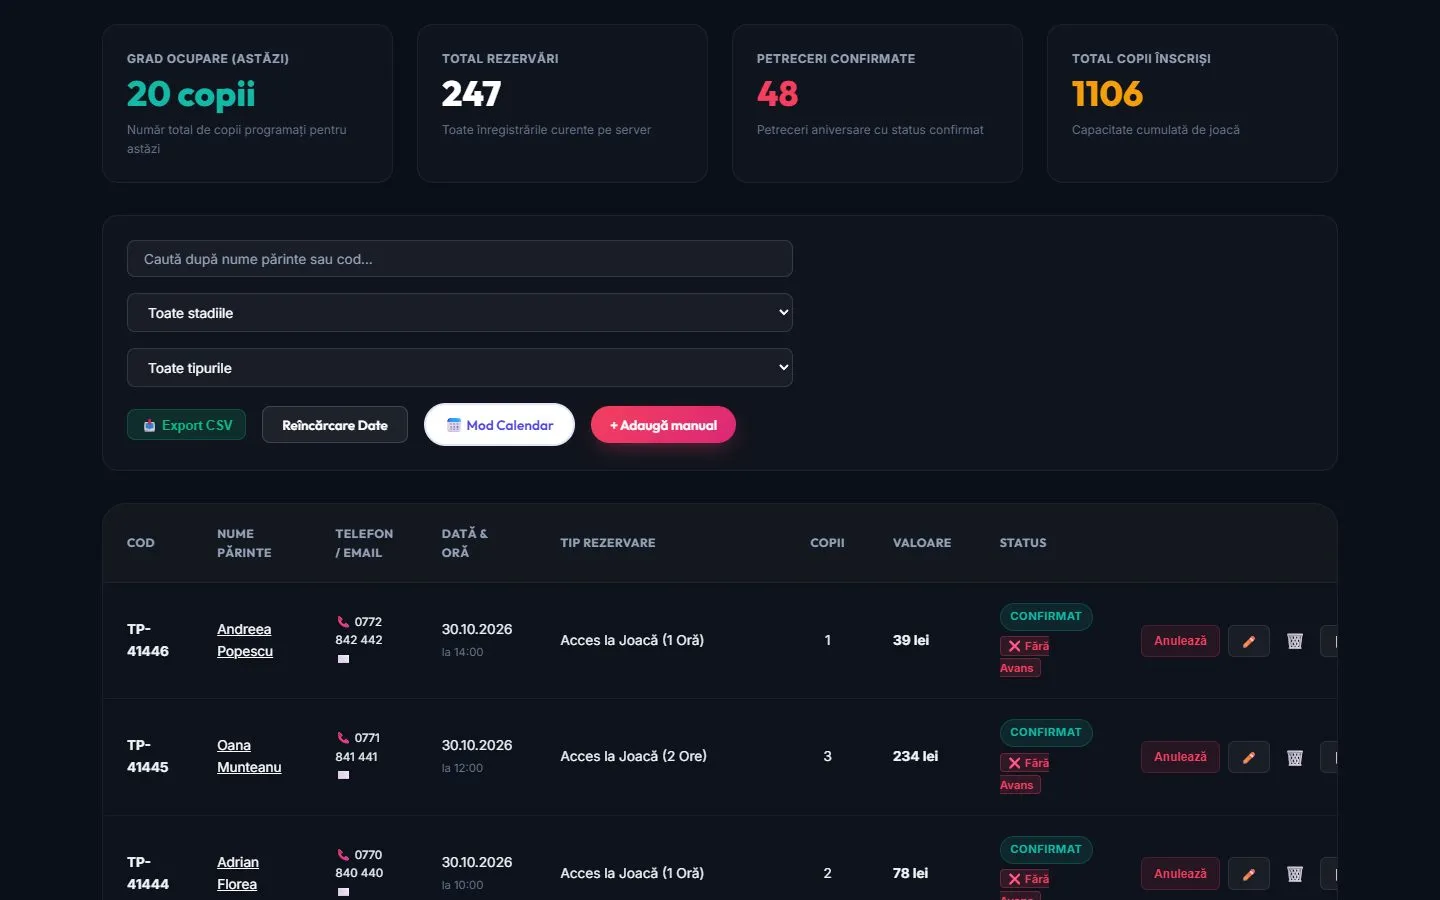
Task: Click email envelope icon in Oana Munteanu's row
Action: (343, 775)
